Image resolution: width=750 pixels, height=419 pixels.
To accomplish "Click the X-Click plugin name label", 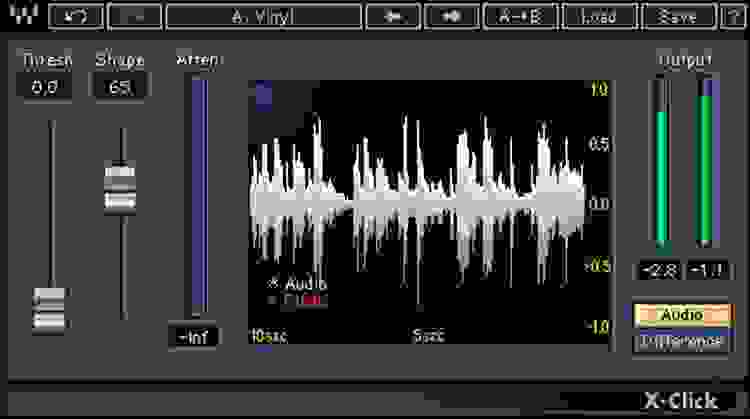I will tap(681, 401).
